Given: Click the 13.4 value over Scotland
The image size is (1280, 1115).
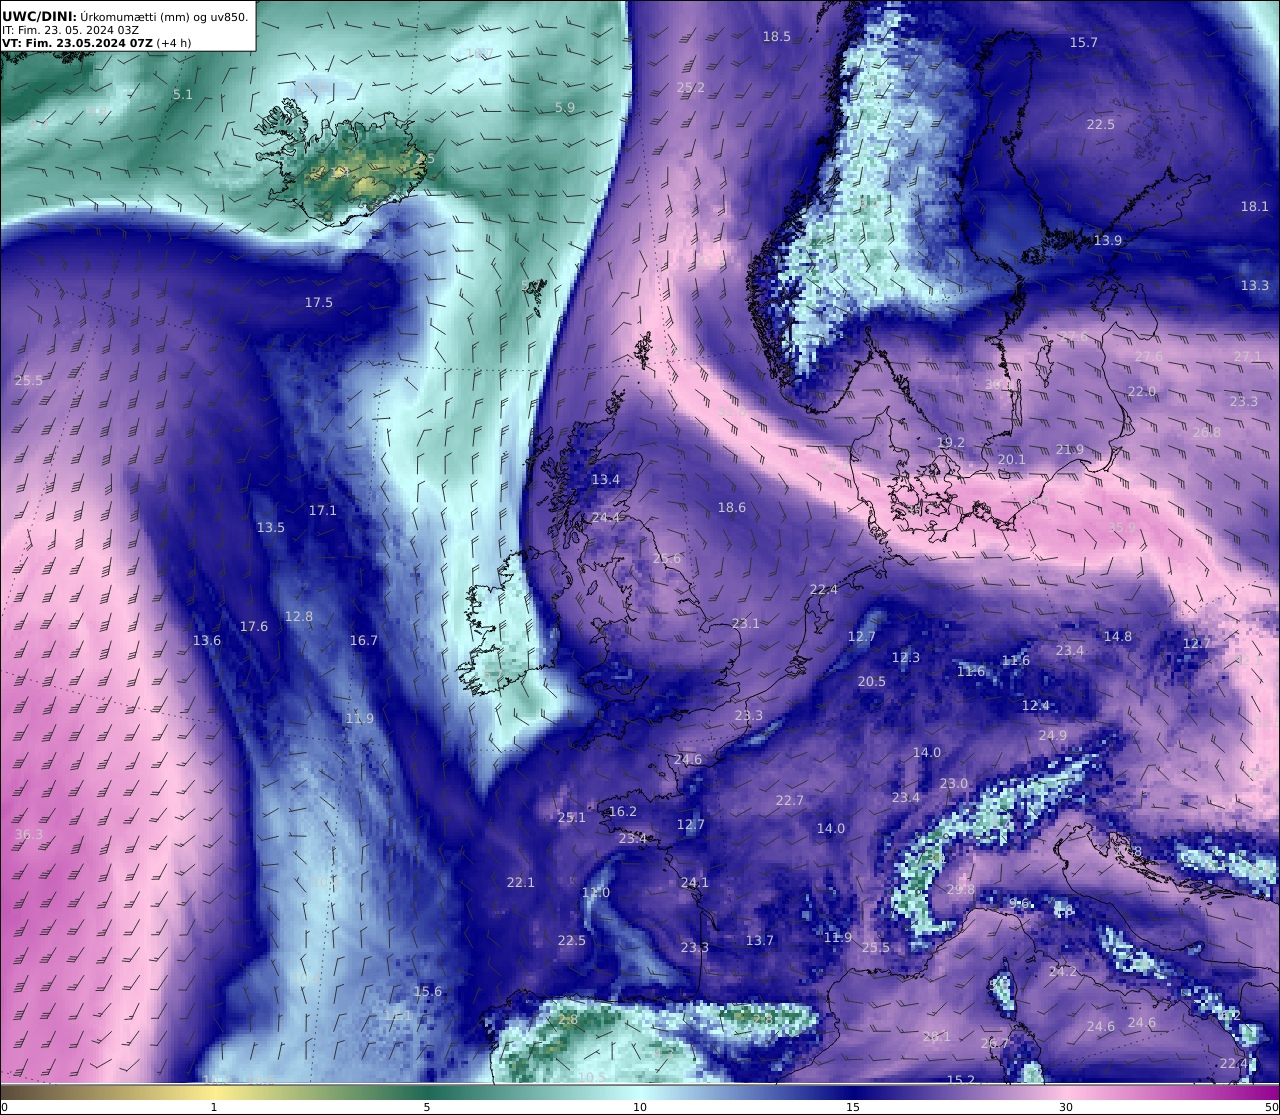Looking at the screenshot, I should [x=606, y=479].
